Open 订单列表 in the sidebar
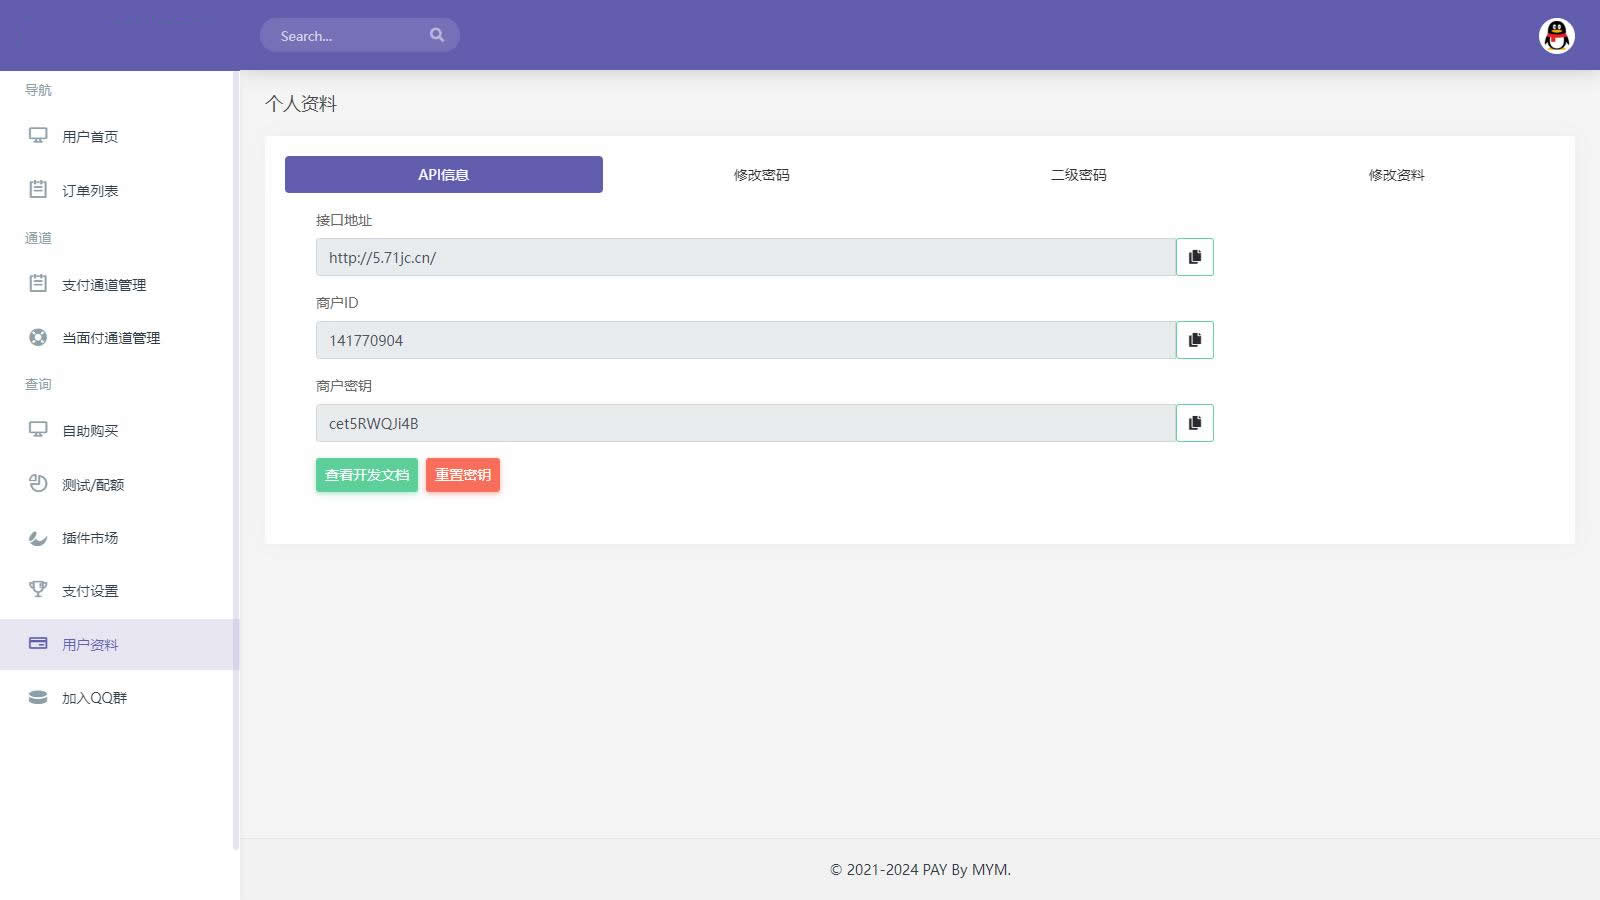Viewport: 1600px width, 900px height. click(90, 191)
